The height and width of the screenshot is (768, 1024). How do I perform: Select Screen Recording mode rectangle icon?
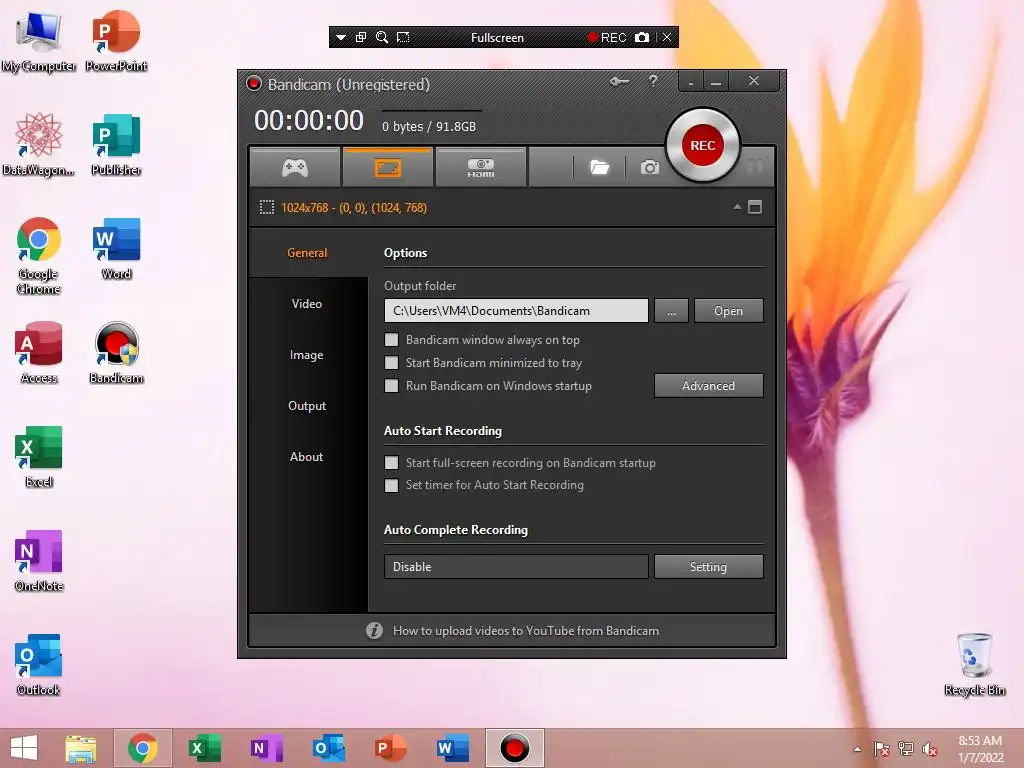pos(387,168)
